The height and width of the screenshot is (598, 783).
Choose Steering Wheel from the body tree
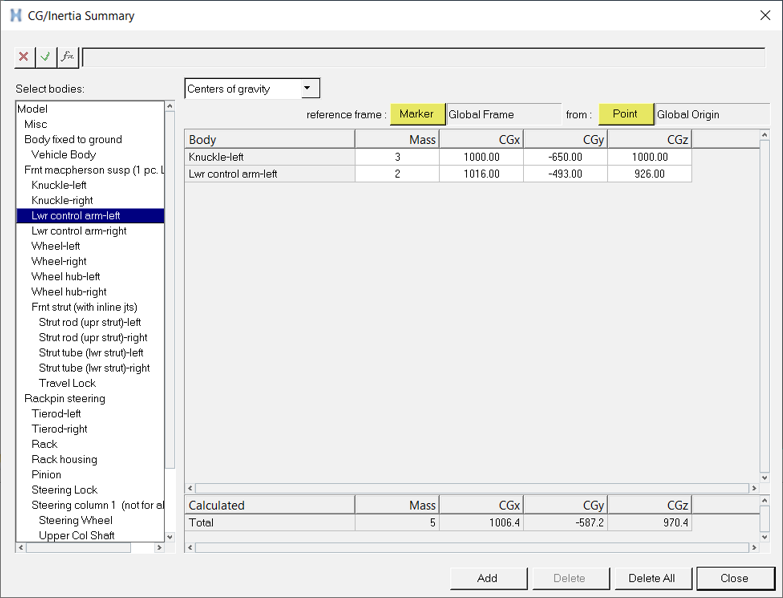tap(75, 520)
